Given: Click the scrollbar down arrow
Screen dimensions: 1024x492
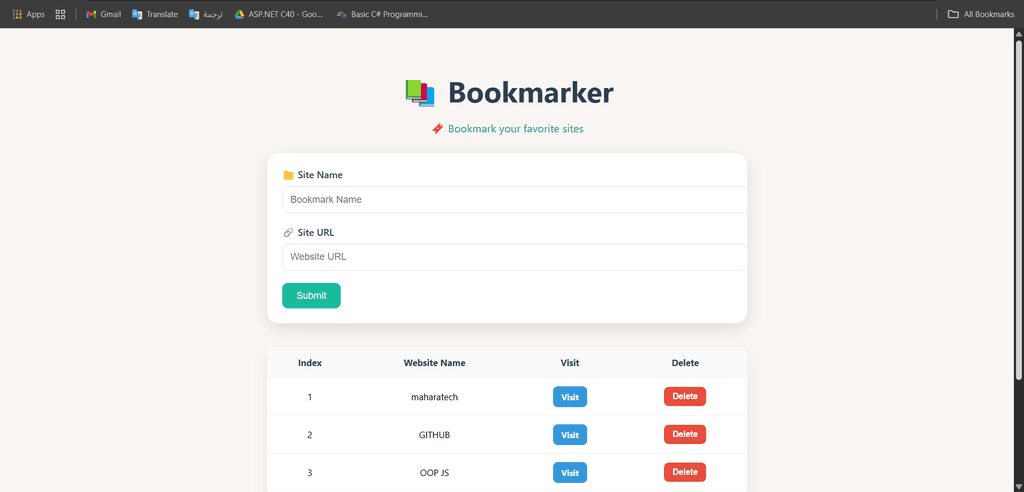Looking at the screenshot, I should point(1018,487).
